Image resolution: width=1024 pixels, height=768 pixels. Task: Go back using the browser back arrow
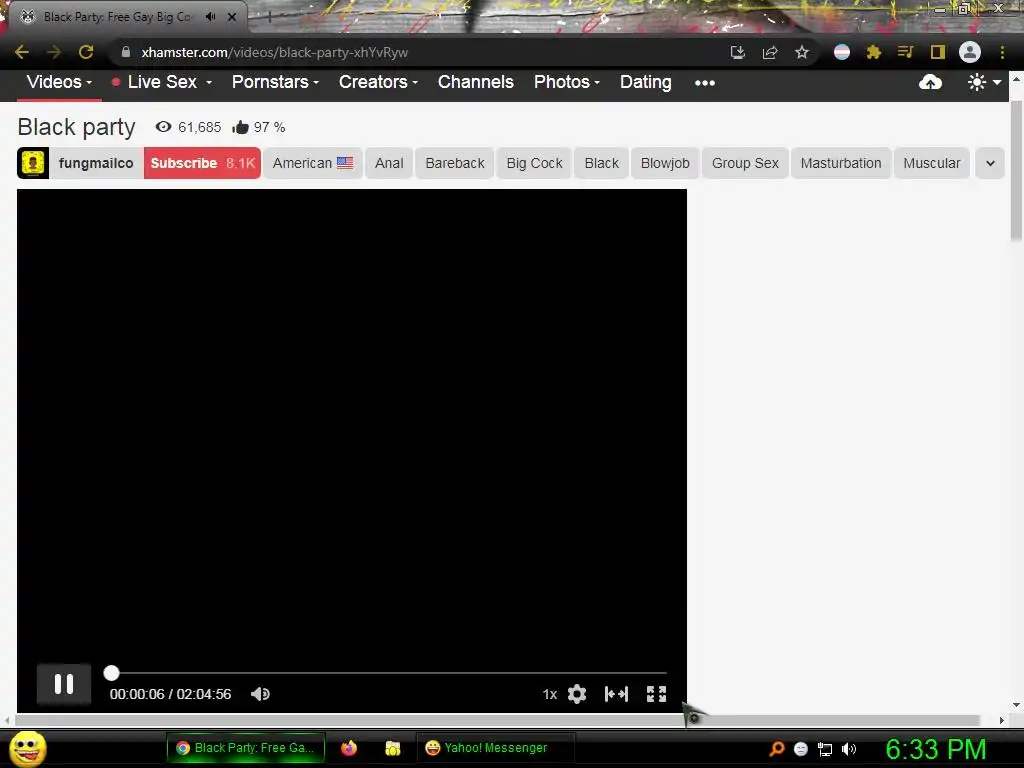coord(22,52)
